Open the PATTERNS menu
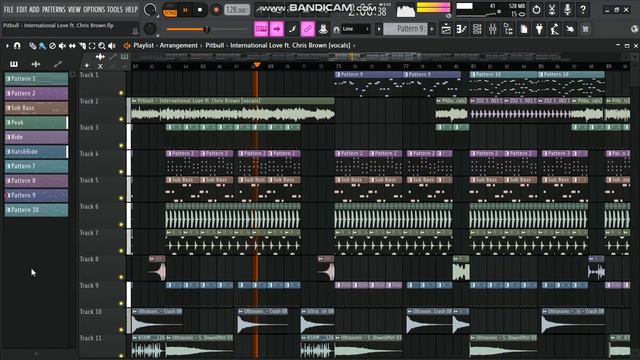640x360 pixels. coord(53,9)
